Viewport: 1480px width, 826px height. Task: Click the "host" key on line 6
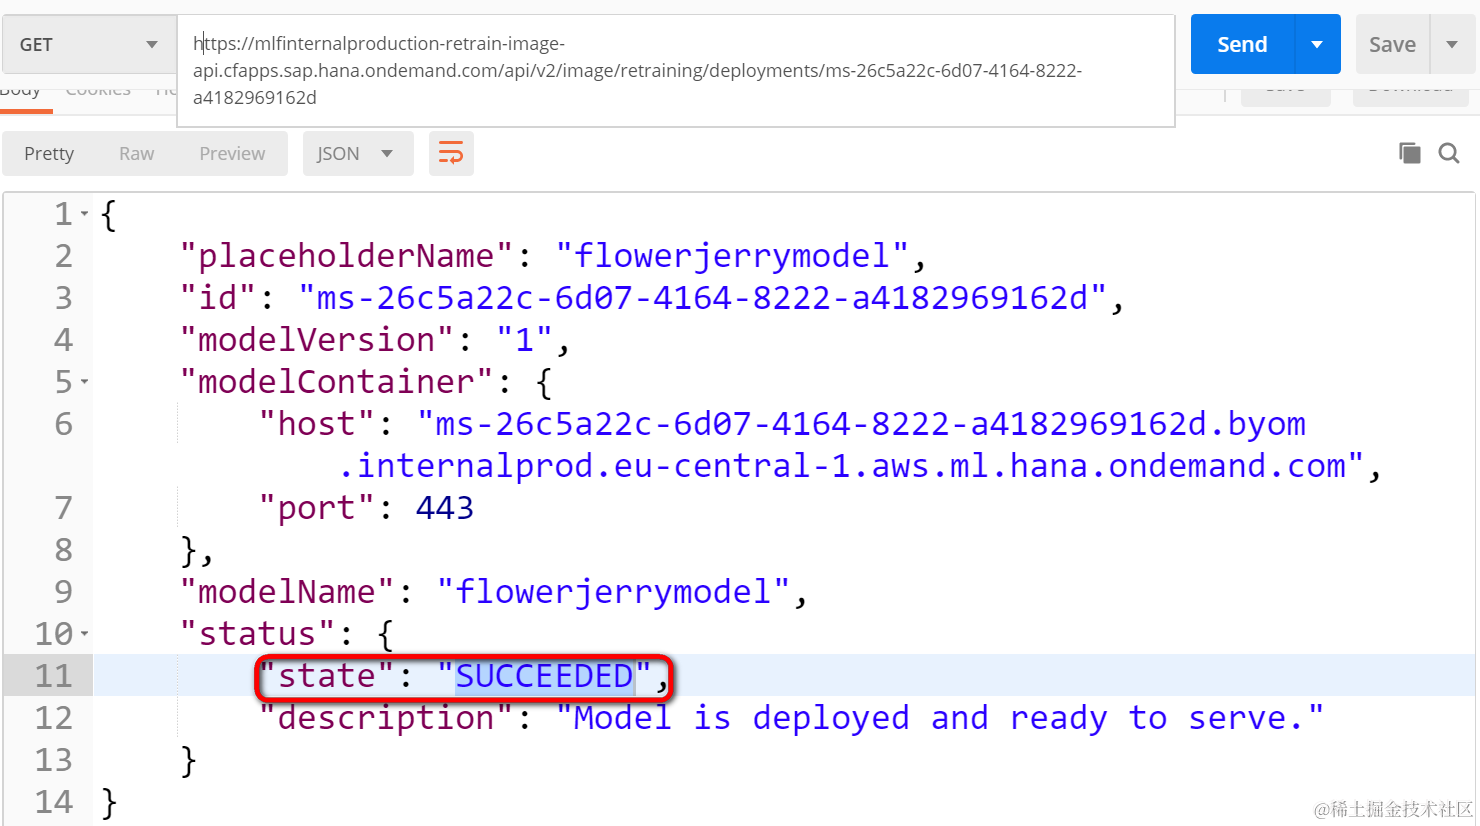tap(317, 424)
